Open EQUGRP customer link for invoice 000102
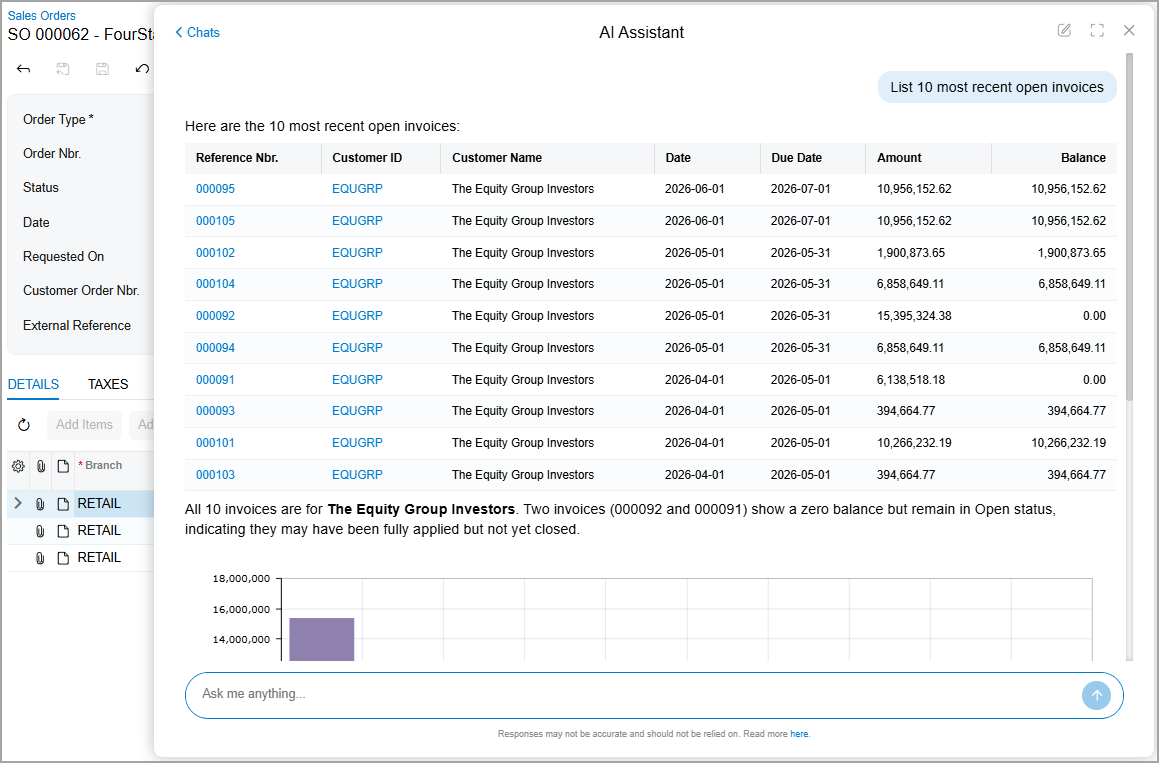 (x=357, y=252)
